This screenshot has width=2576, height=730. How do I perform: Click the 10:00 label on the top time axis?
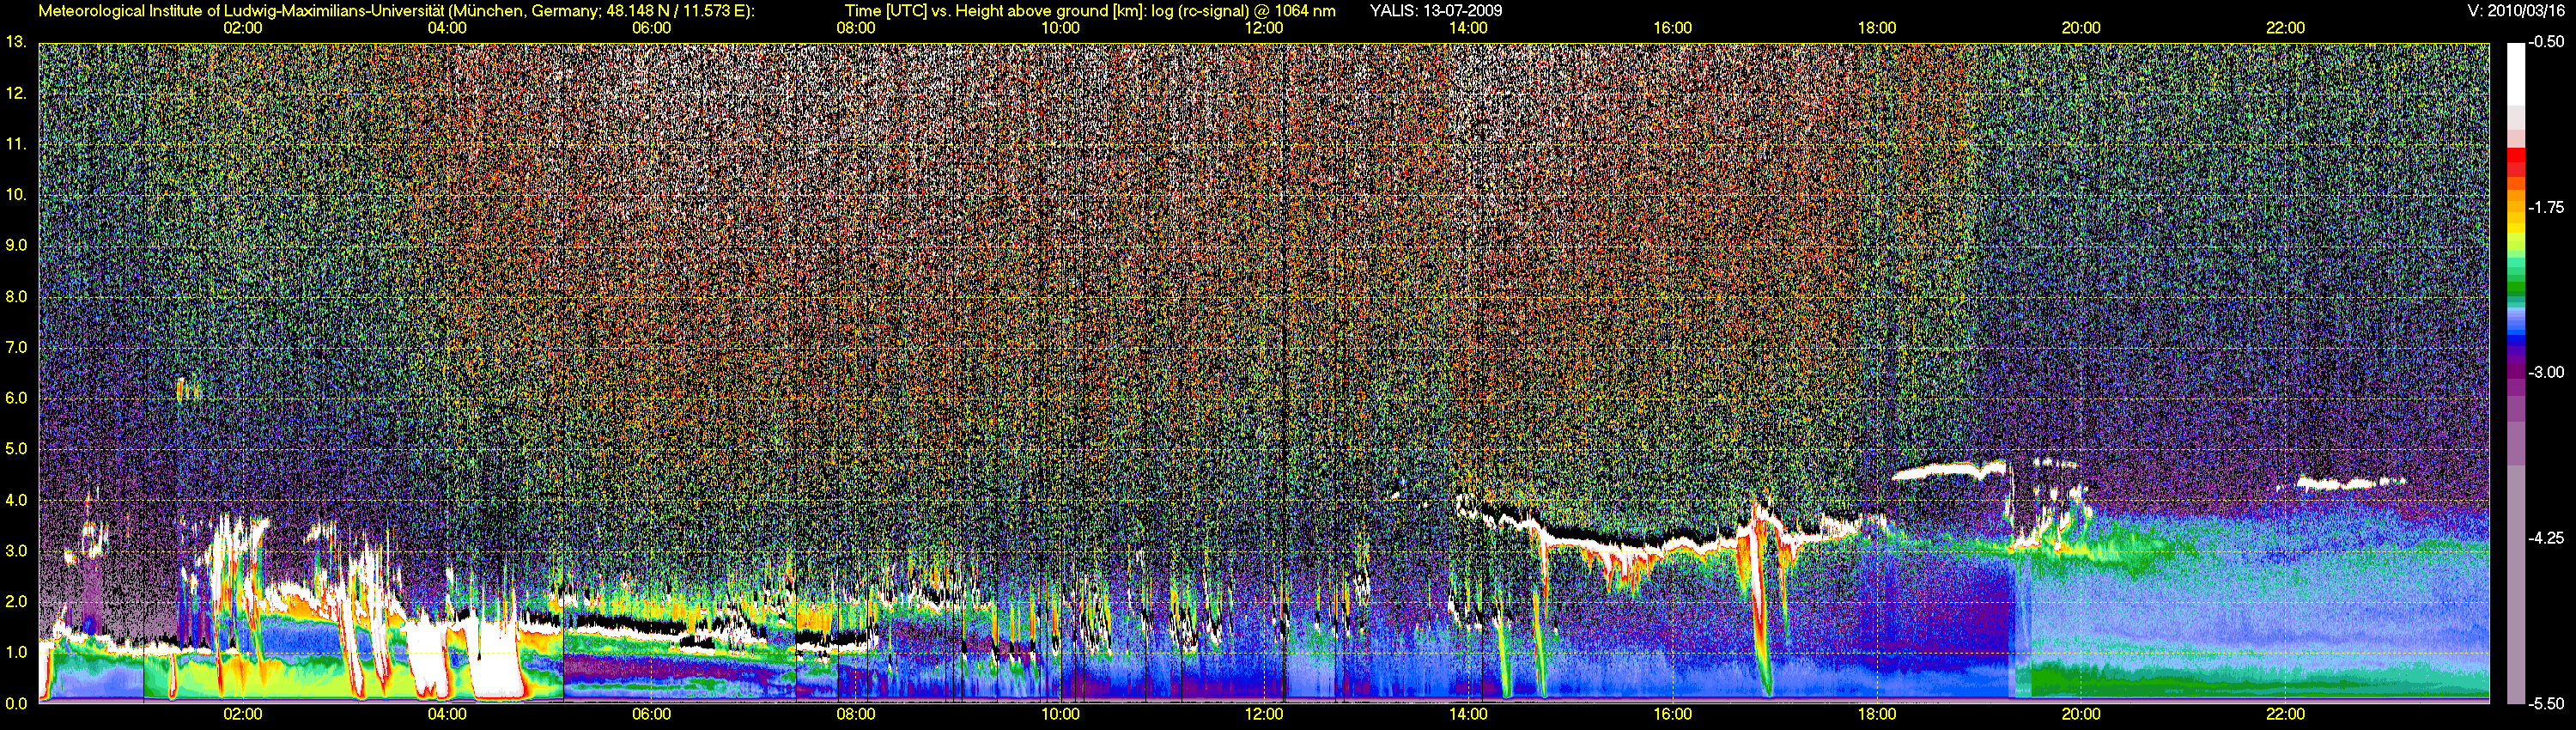[x=1060, y=28]
